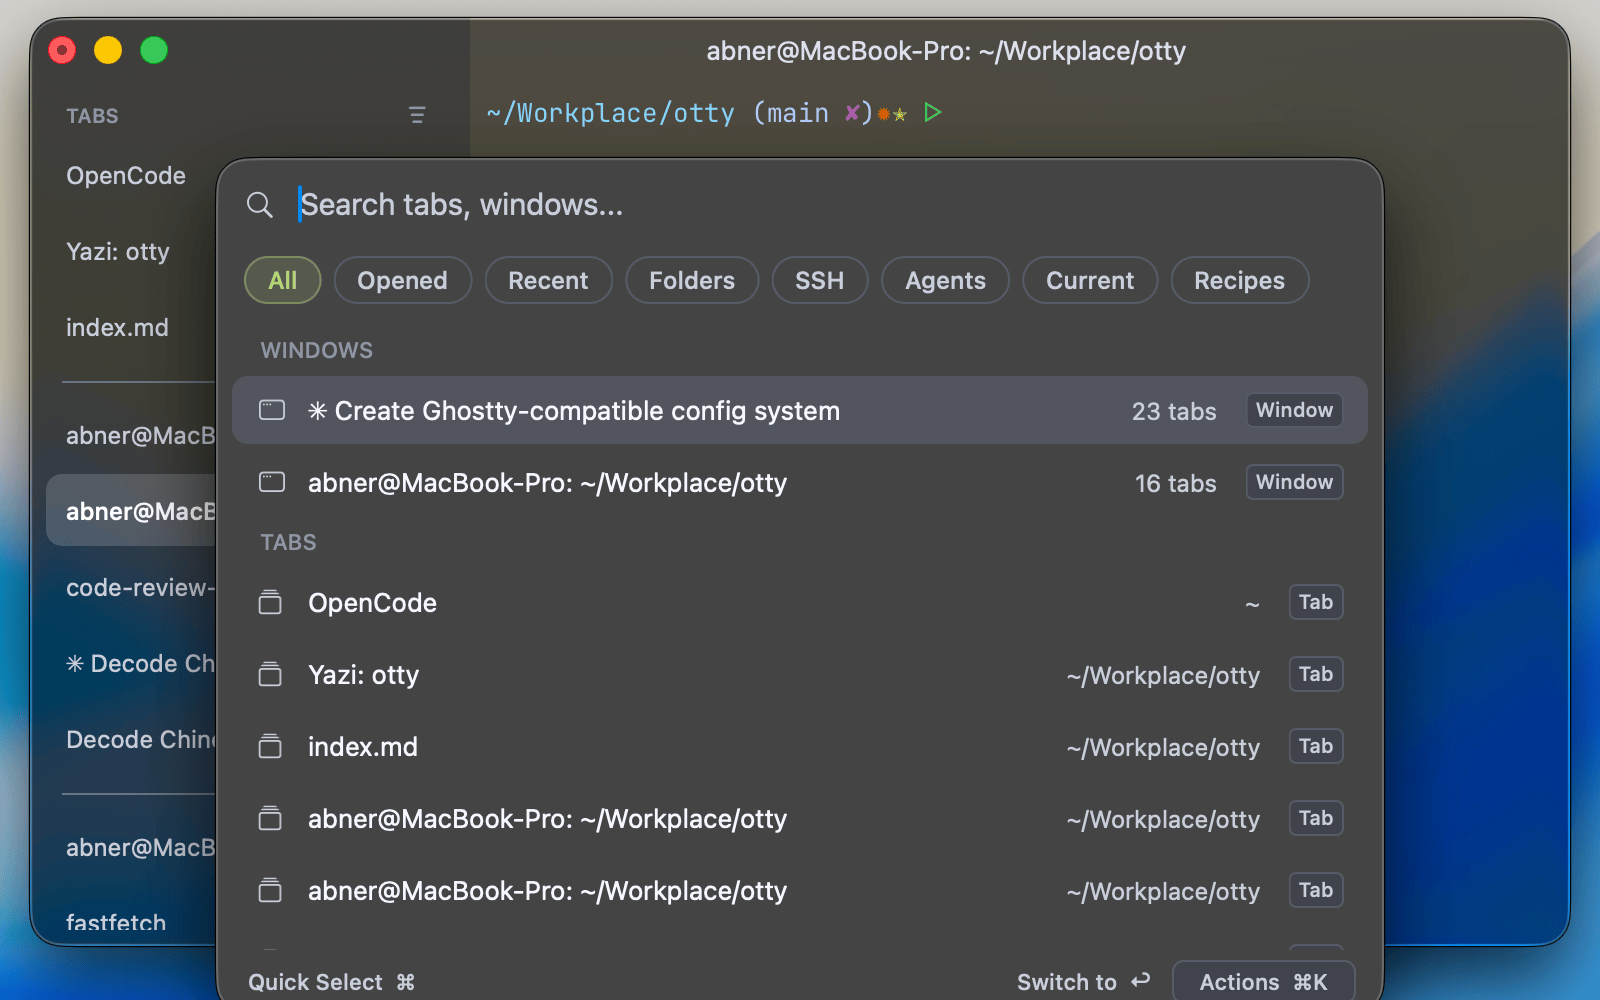Click the Window badge on the 23 tabs row
This screenshot has width=1600, height=1000.
[1294, 410]
